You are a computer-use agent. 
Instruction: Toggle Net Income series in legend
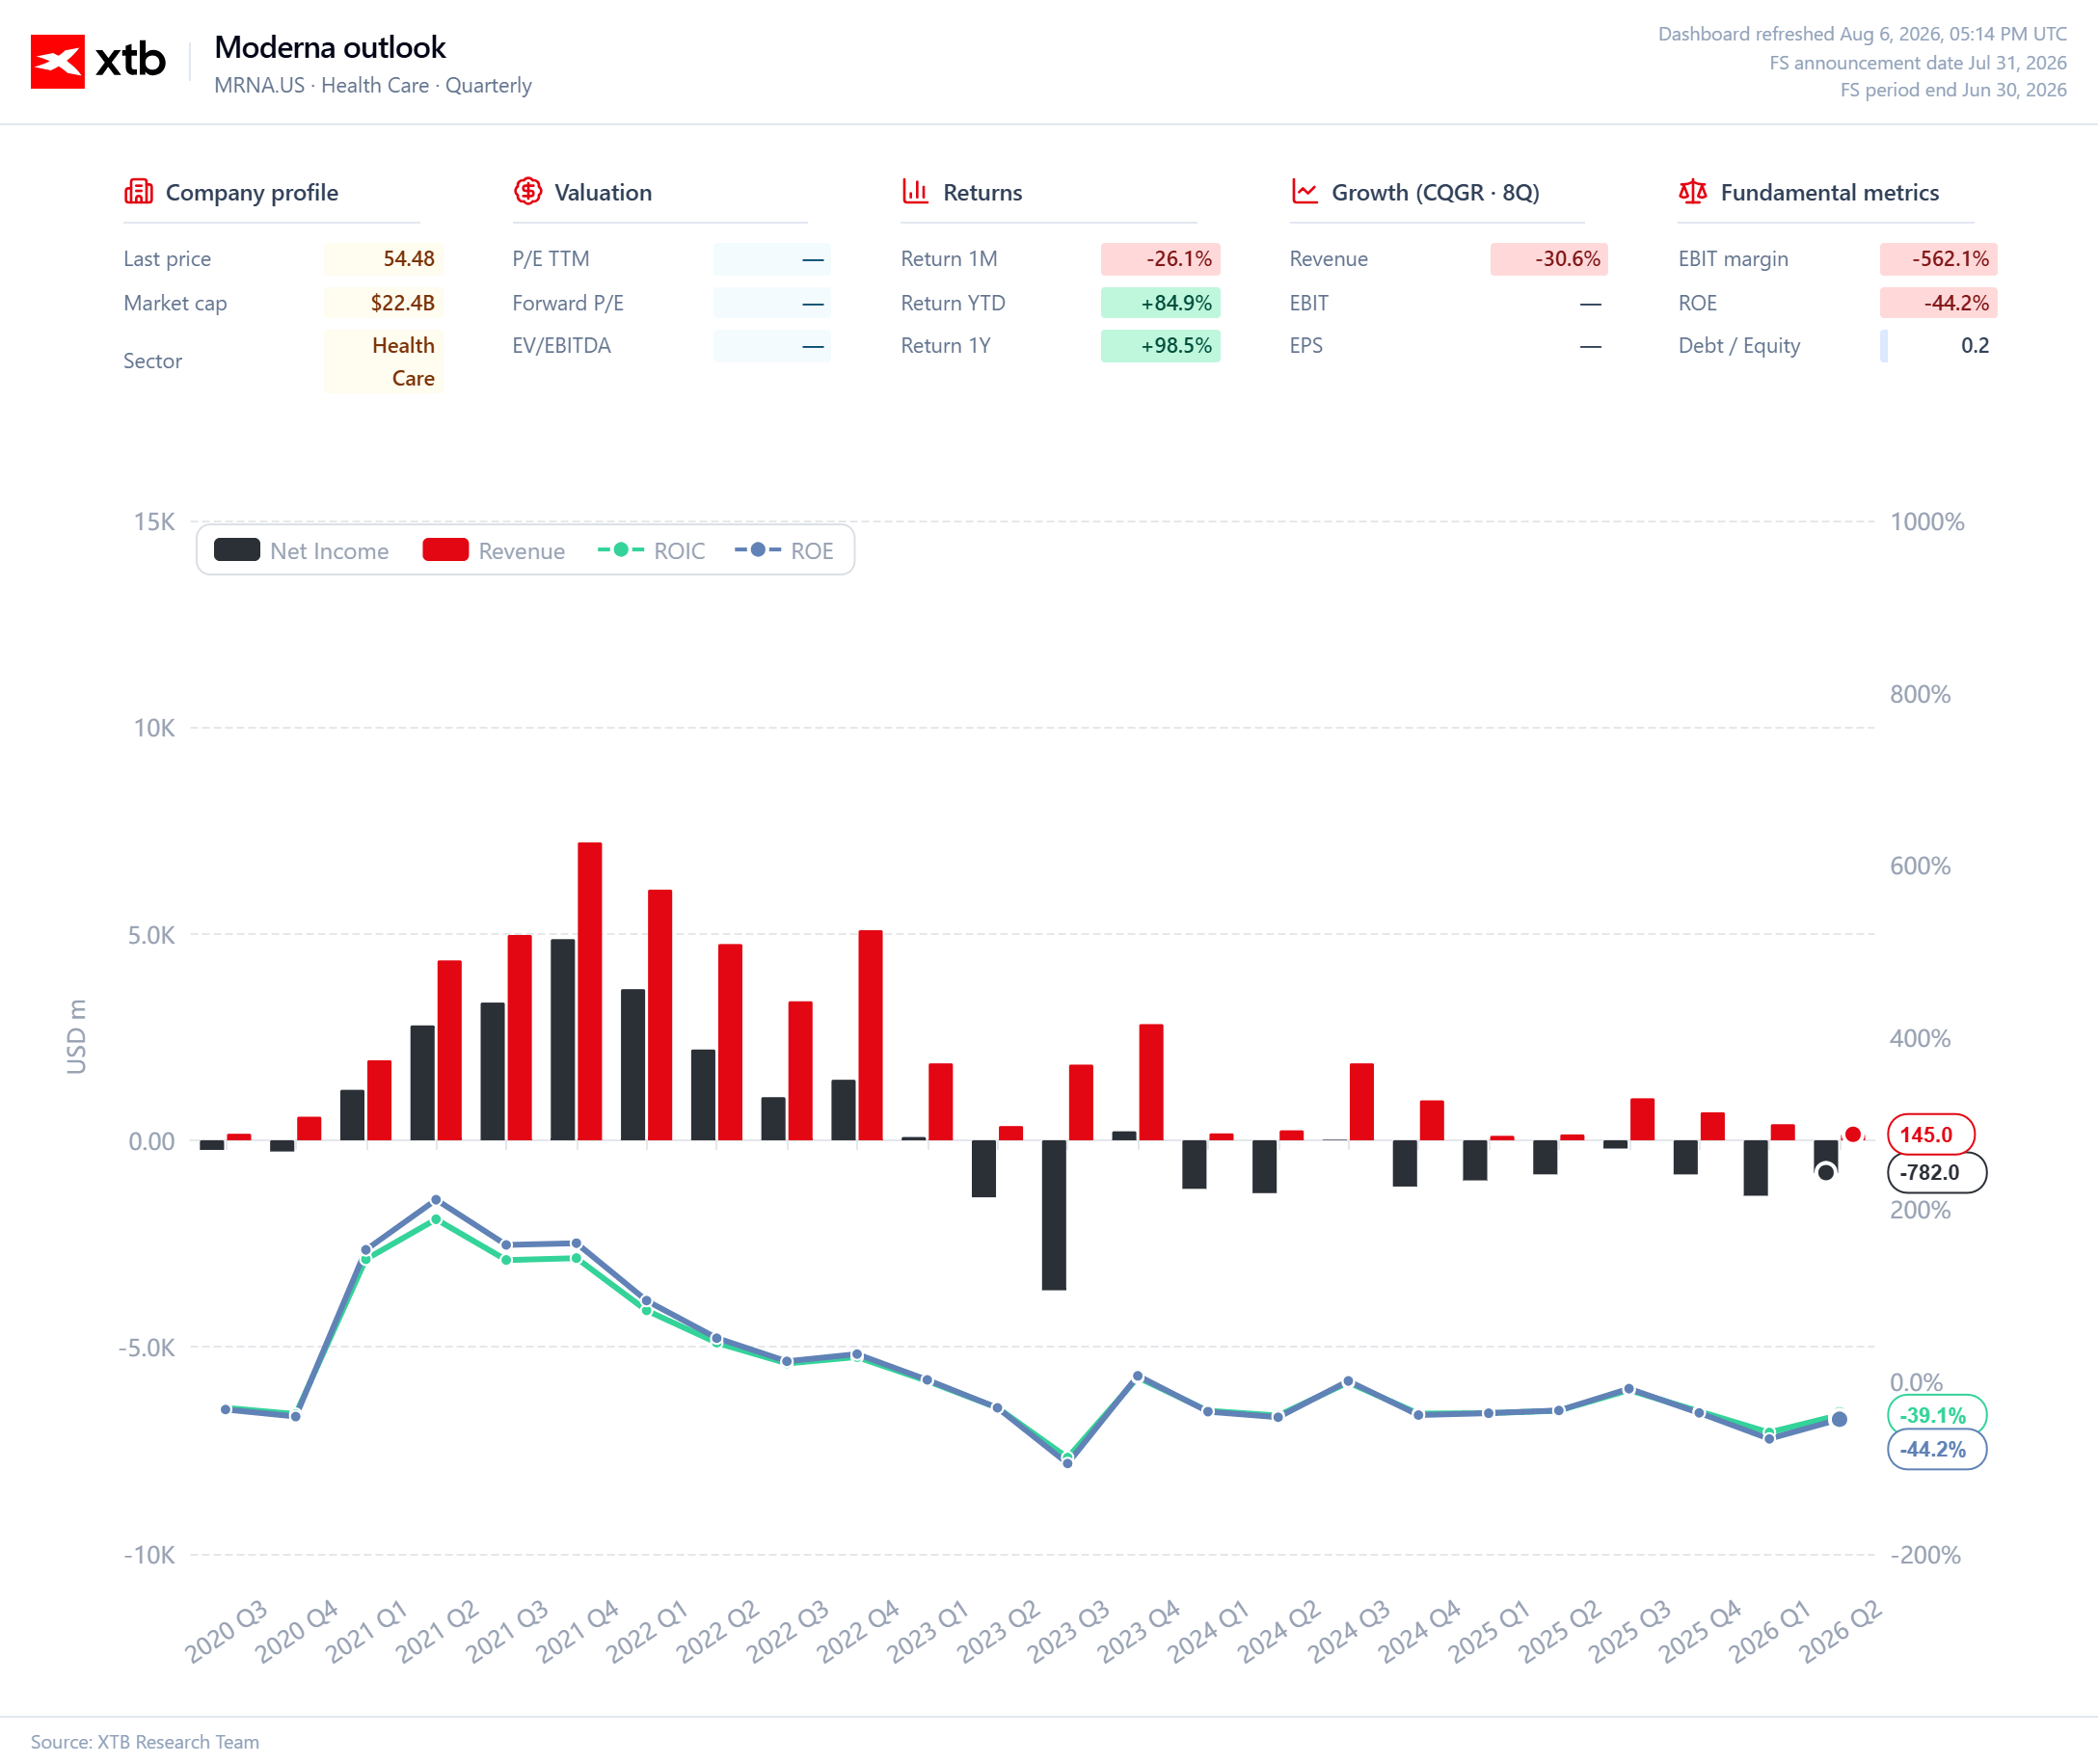click(301, 551)
